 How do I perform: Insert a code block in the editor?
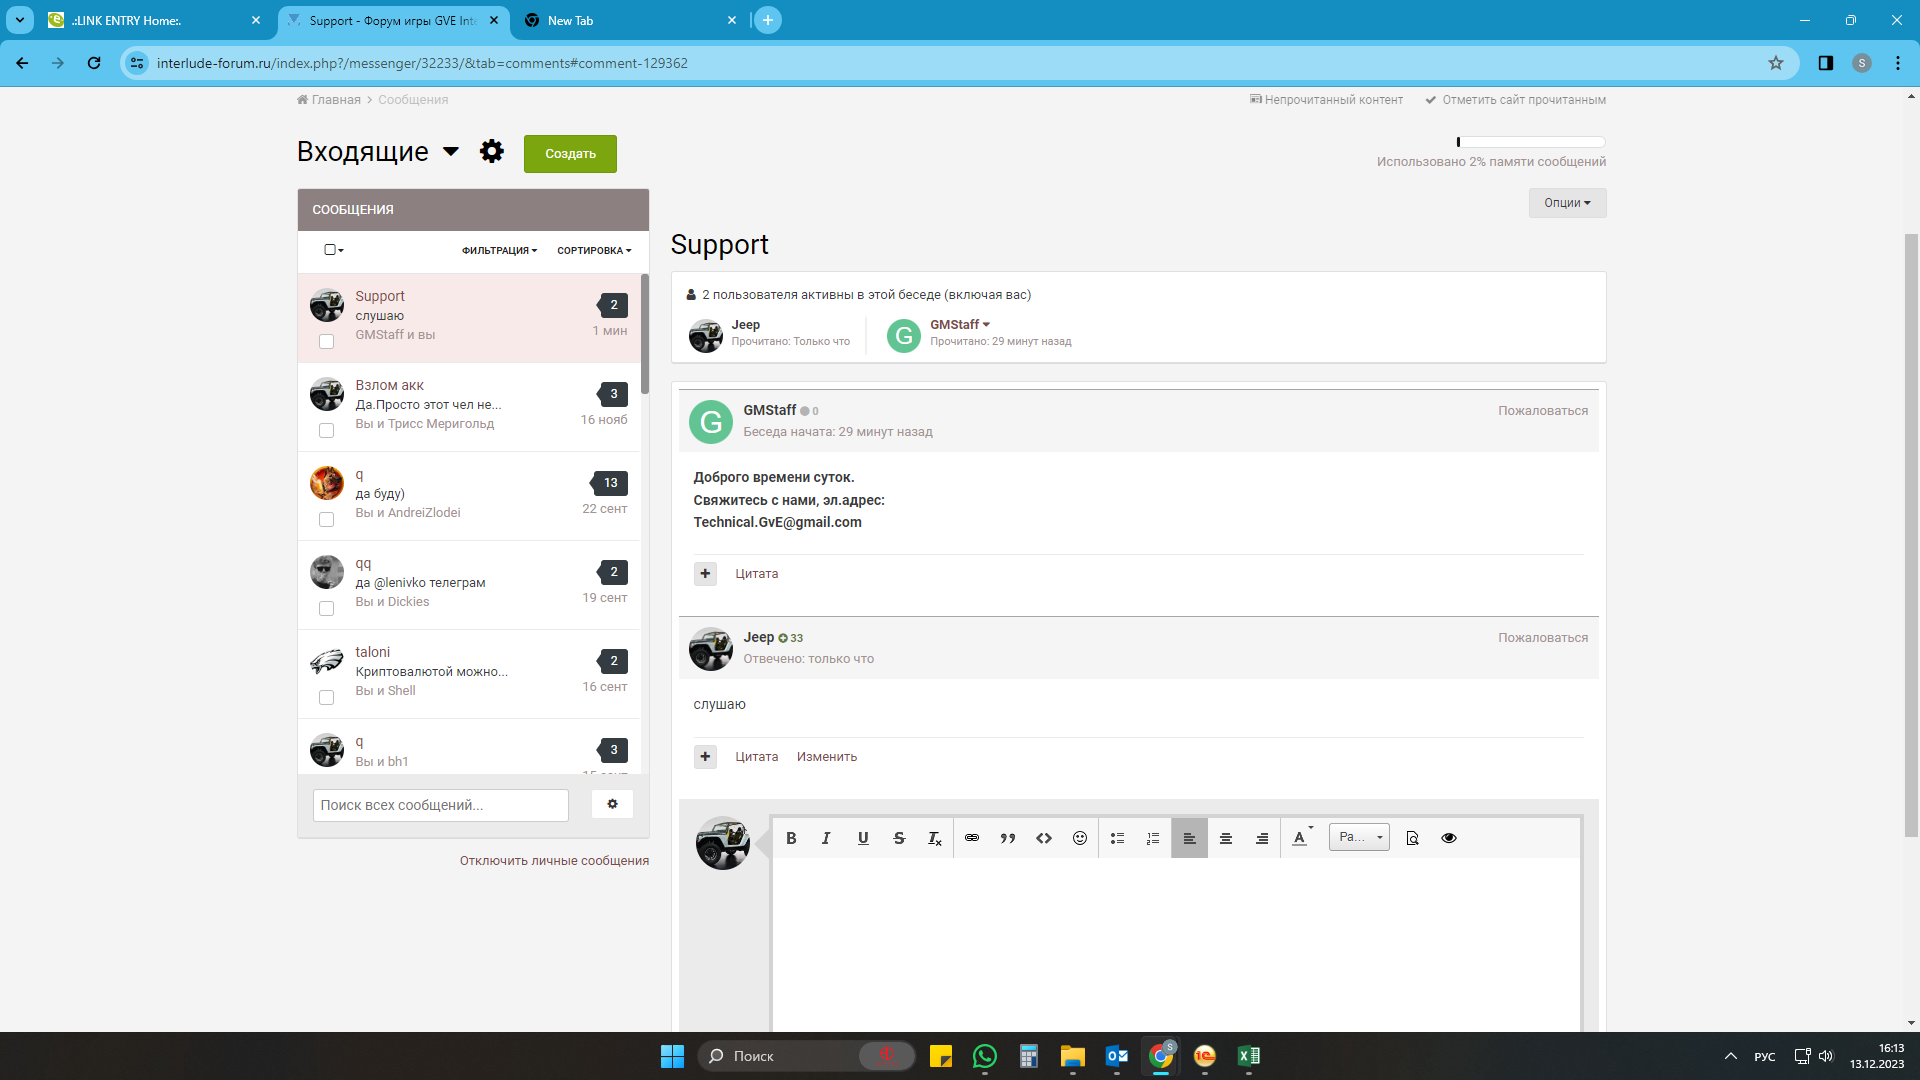1044,838
